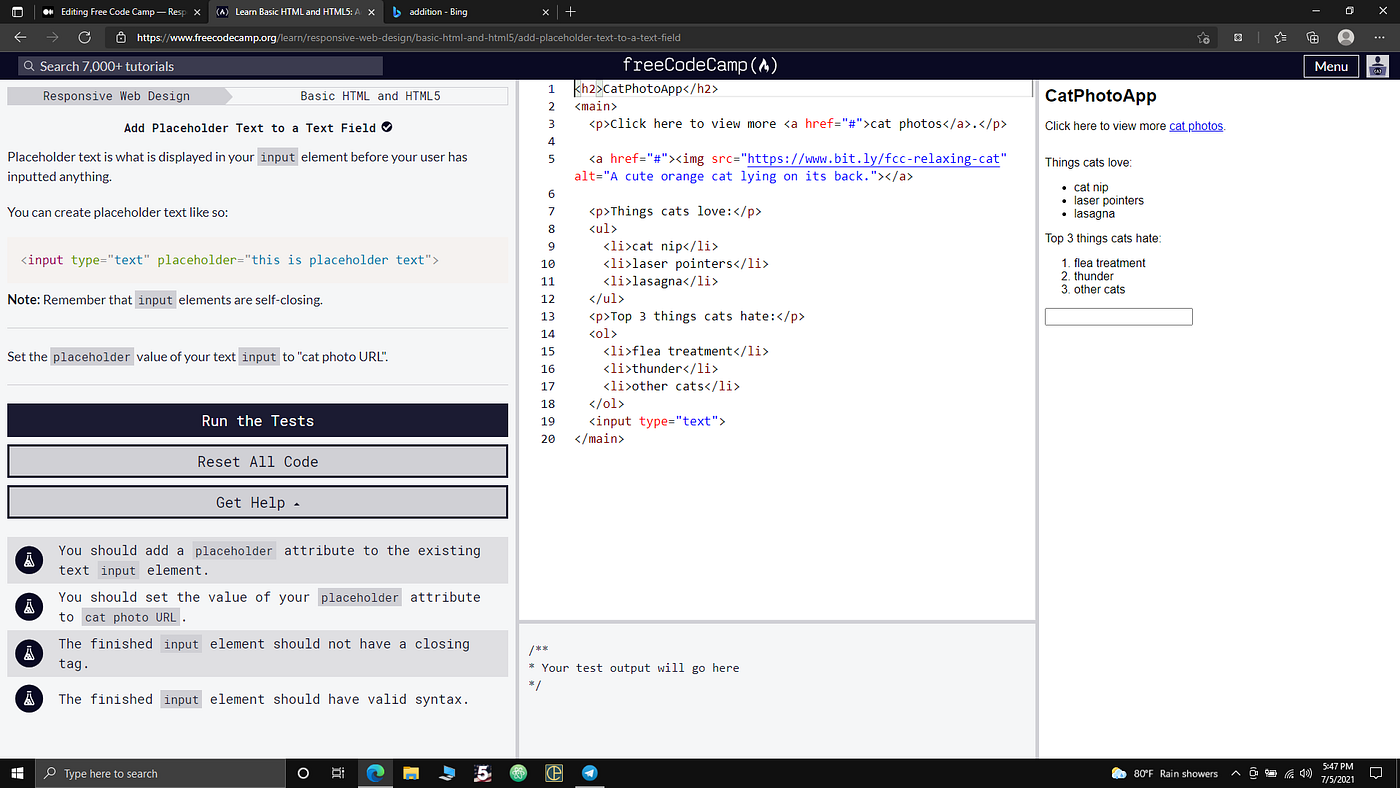Open the freeCodeCamp Menu button
Viewport: 1400px width, 788px height.
(1331, 66)
